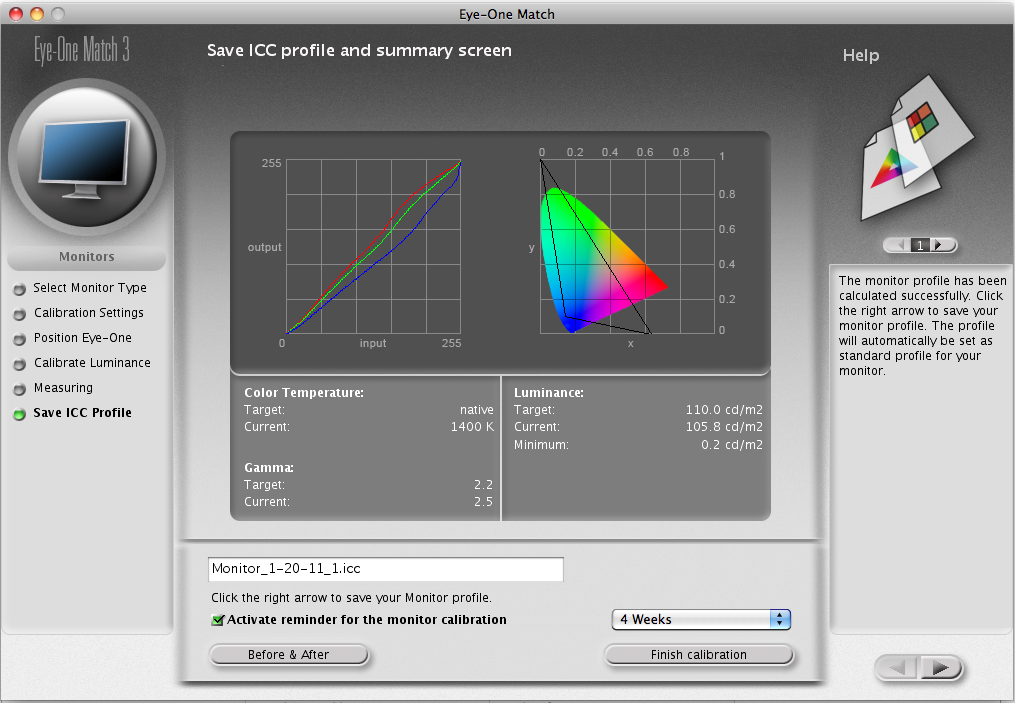The height and width of the screenshot is (703, 1015).
Task: Click the Position Eye-One step indicator dot
Action: pyautogui.click(x=20, y=339)
